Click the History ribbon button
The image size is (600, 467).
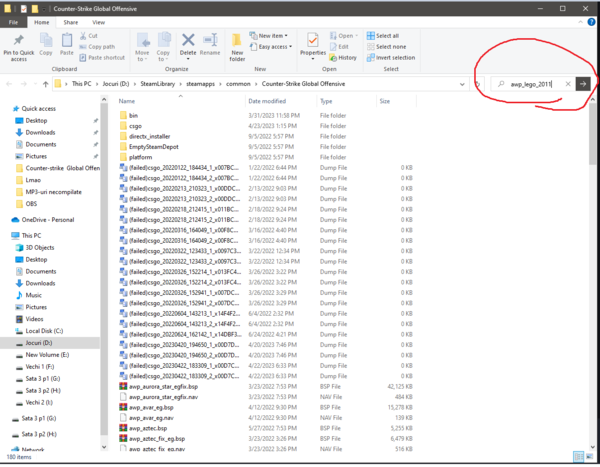pos(343,57)
